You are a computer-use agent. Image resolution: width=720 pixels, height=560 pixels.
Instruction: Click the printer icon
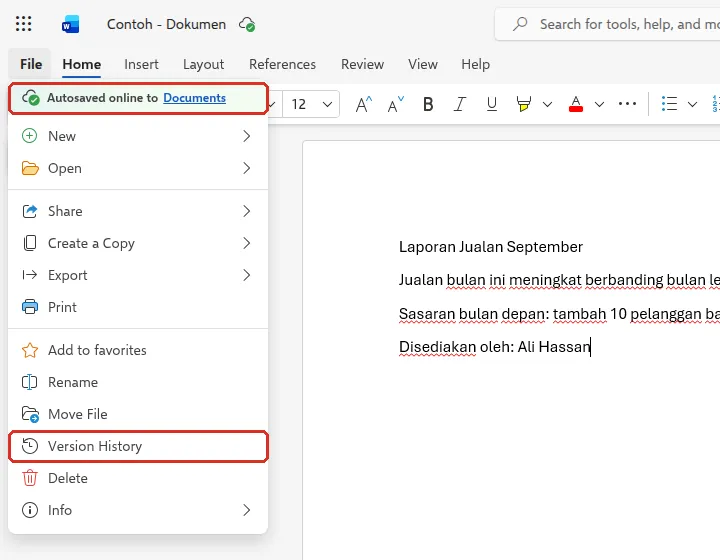coord(30,307)
